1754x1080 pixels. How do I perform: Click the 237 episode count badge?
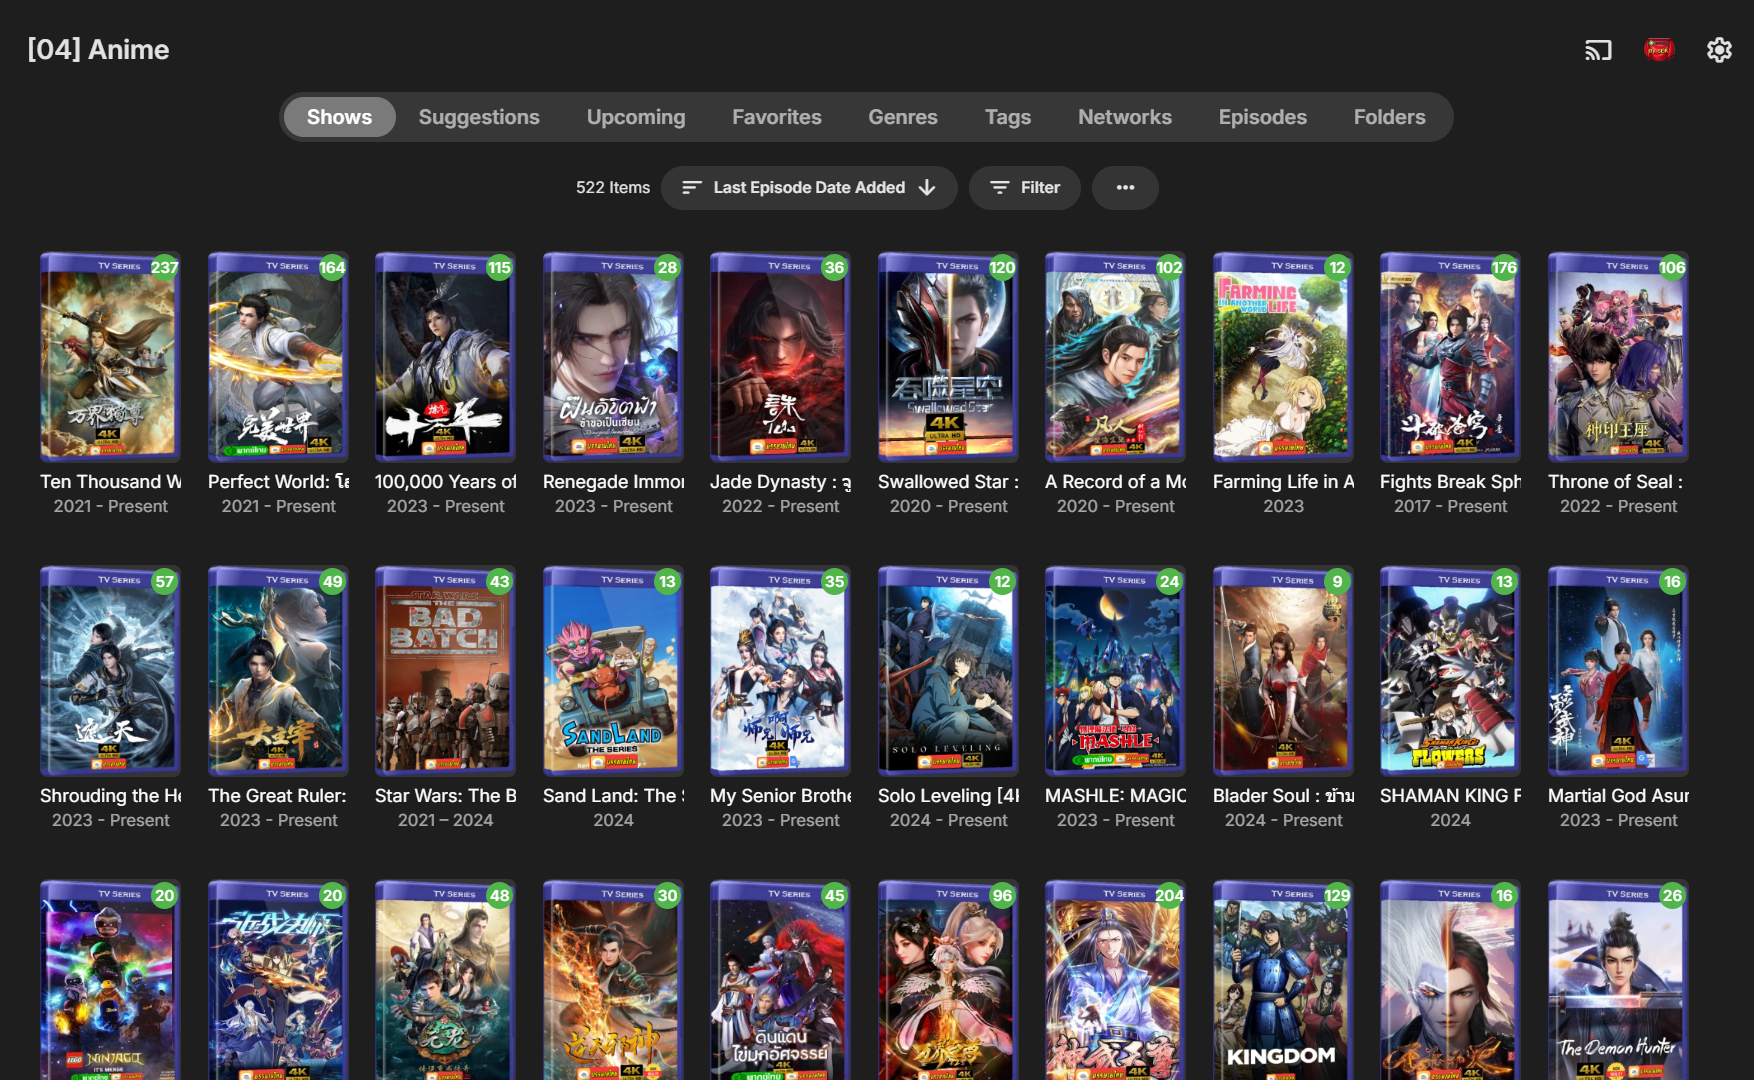click(x=164, y=268)
